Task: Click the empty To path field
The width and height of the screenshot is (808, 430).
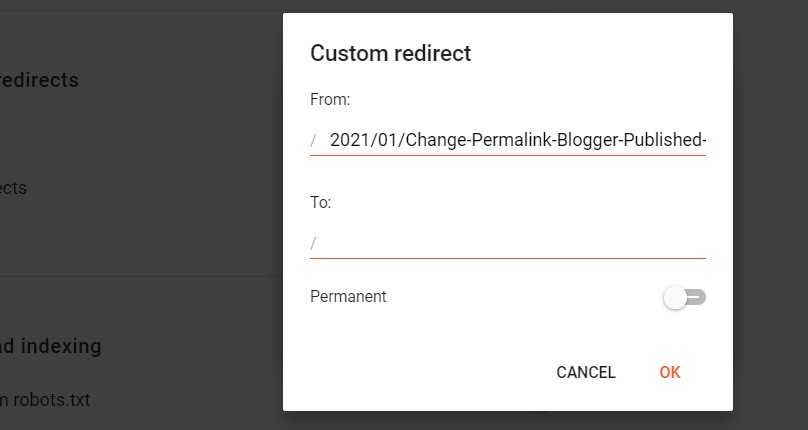Action: click(x=516, y=243)
